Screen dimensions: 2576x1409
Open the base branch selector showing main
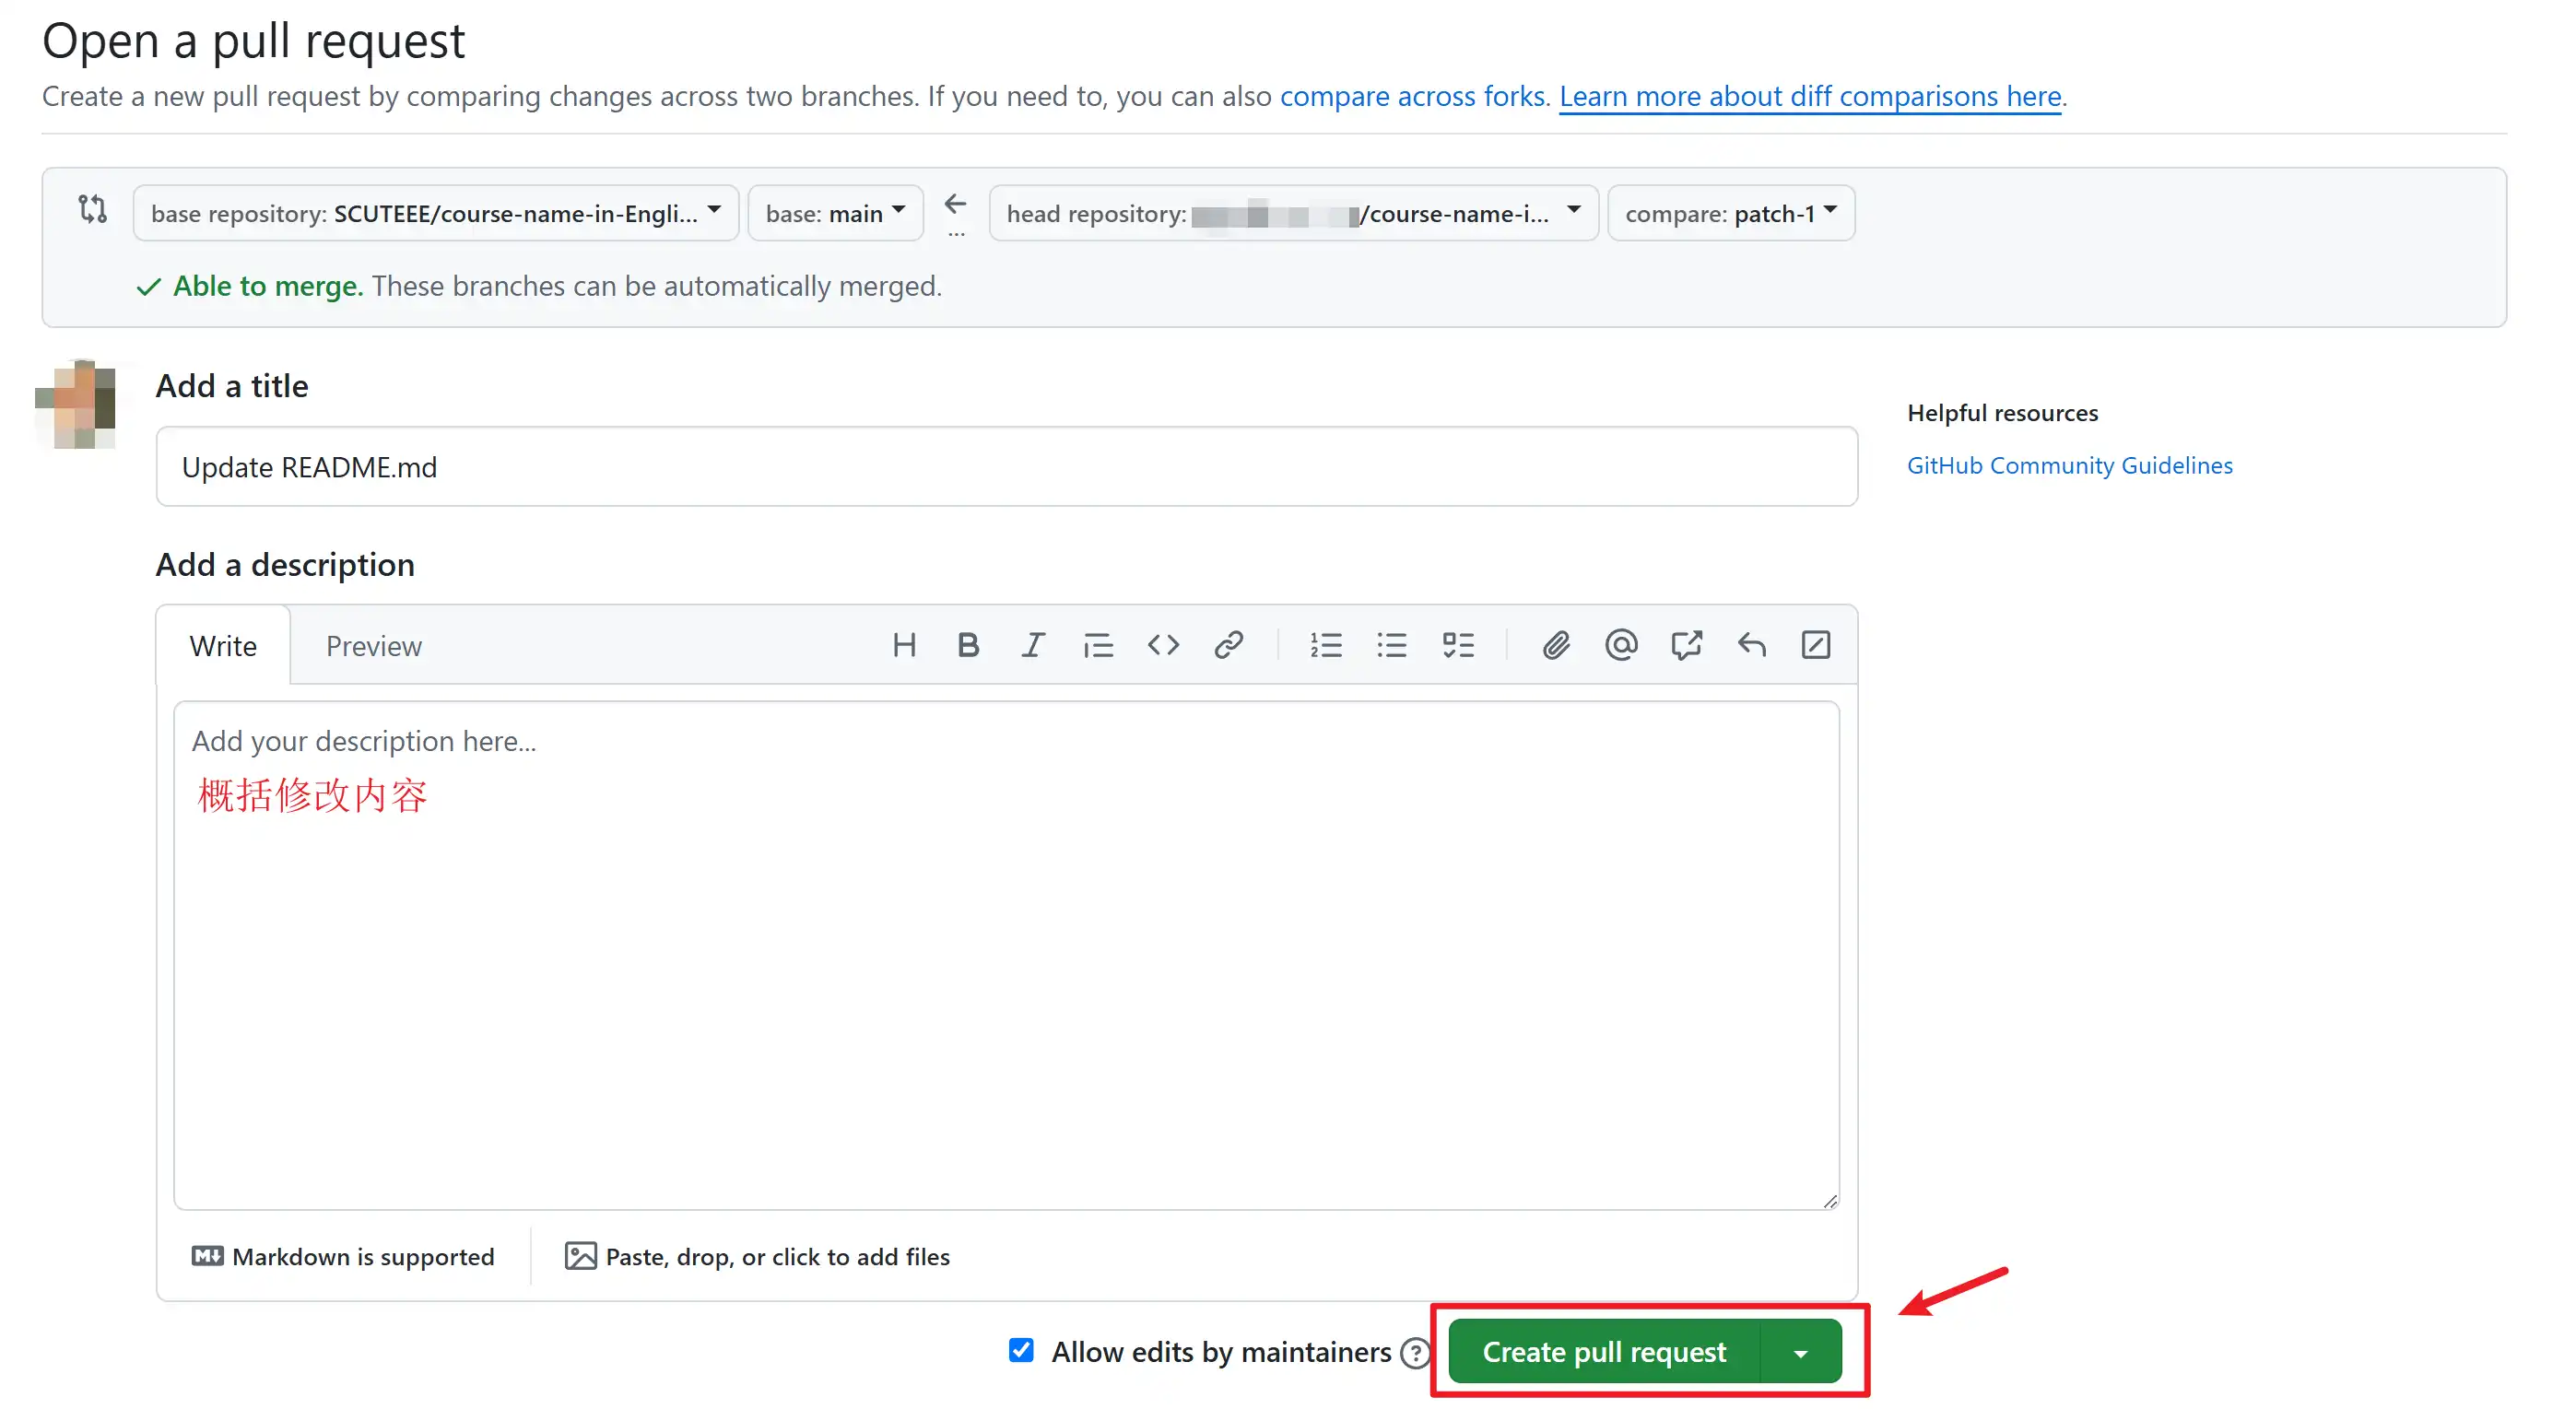(834, 212)
